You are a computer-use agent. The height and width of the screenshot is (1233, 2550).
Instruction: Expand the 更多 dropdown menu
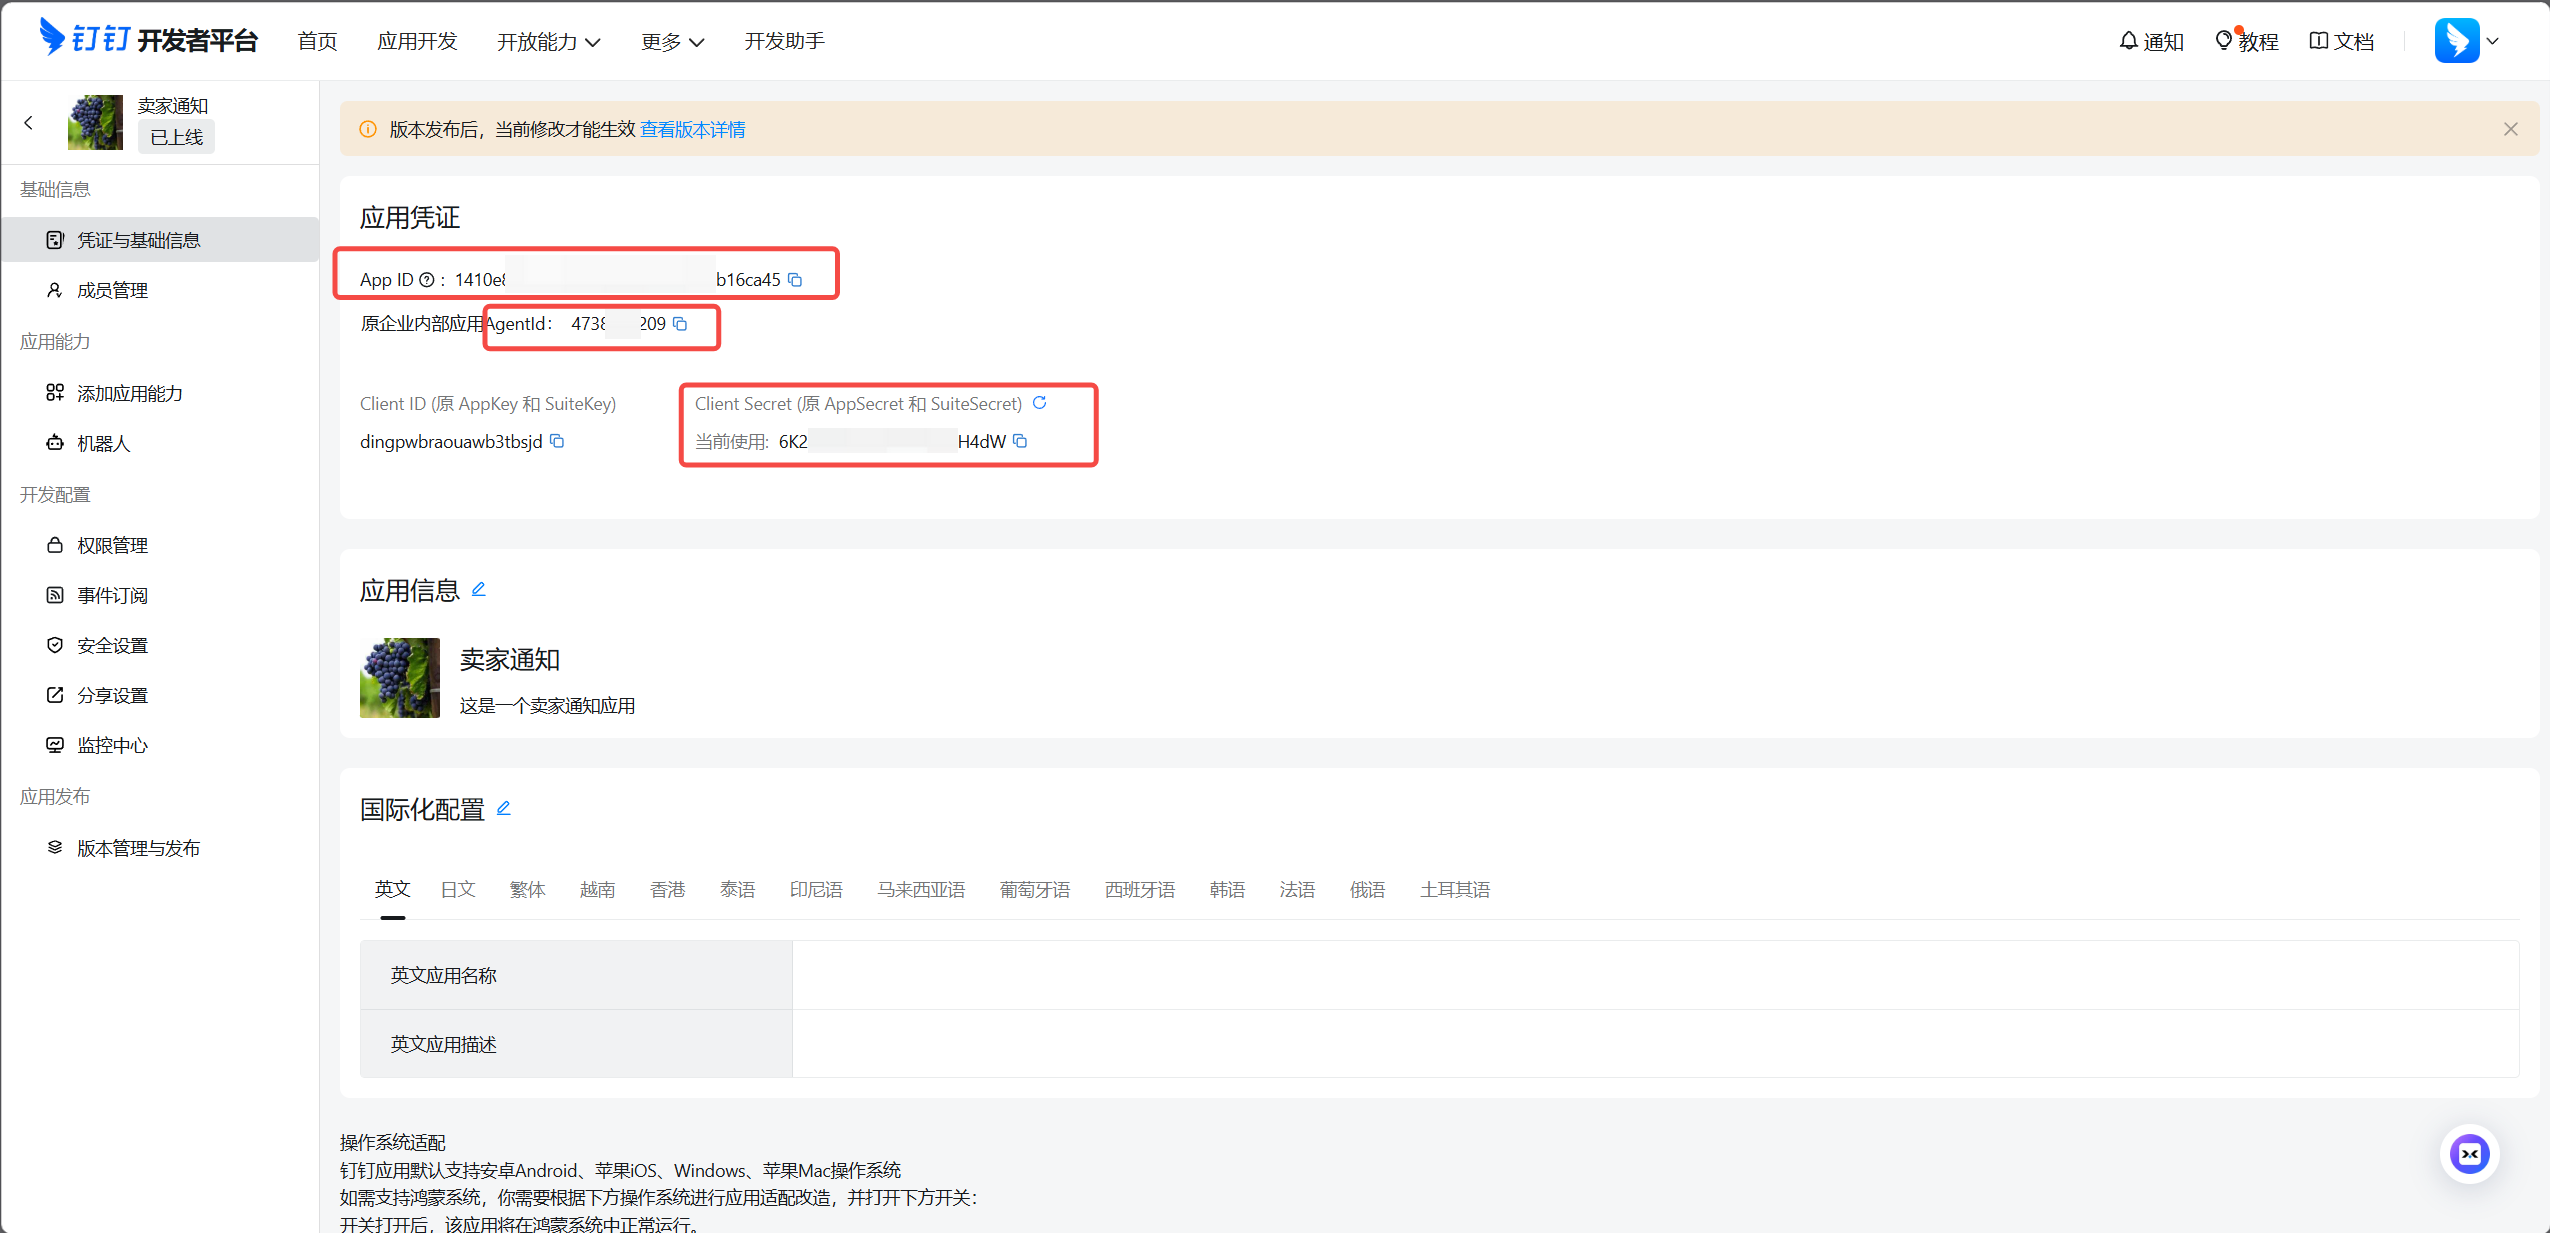tap(672, 41)
